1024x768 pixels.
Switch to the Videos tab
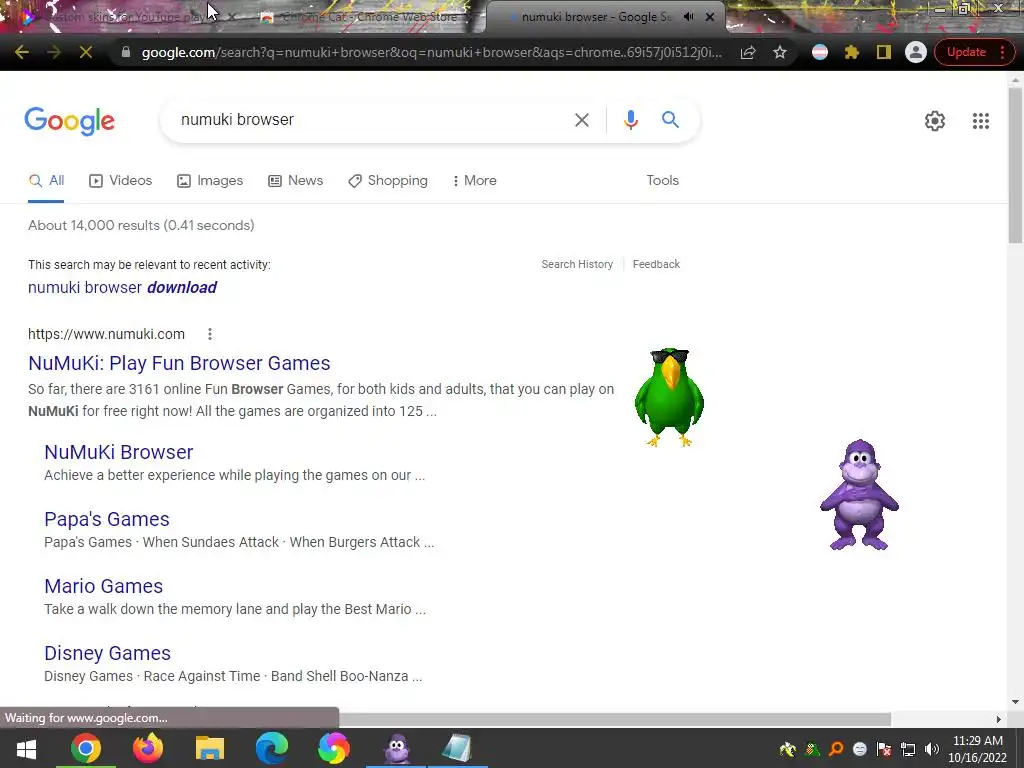click(x=121, y=181)
